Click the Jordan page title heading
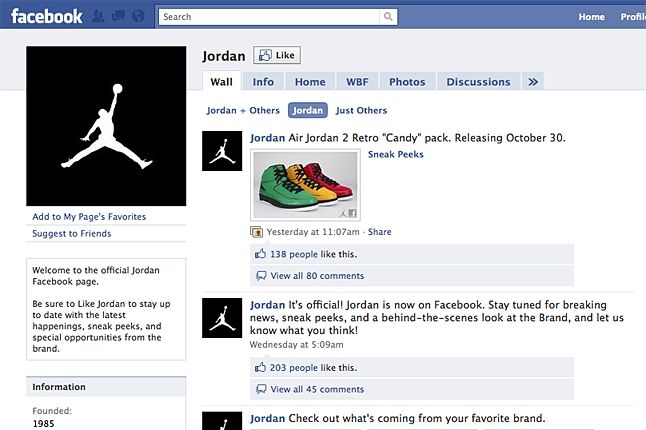This screenshot has width=646, height=430. pyautogui.click(x=224, y=56)
